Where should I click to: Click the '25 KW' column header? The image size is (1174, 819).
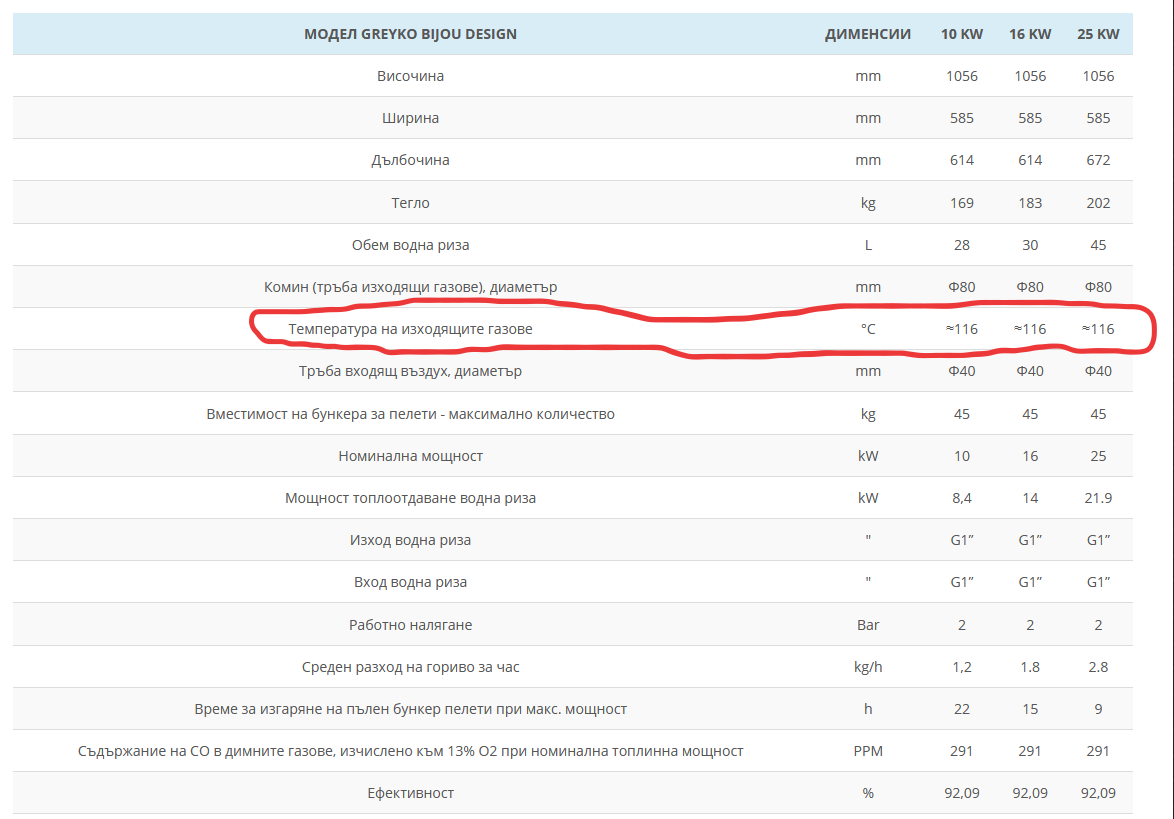(x=1098, y=34)
